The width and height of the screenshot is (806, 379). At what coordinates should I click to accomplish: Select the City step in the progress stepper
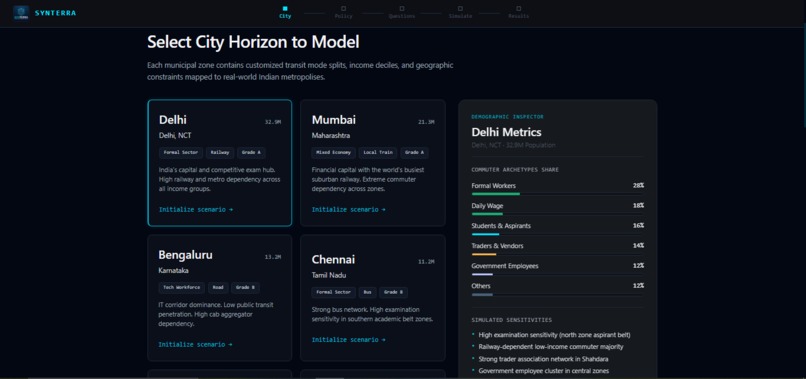coord(285,12)
